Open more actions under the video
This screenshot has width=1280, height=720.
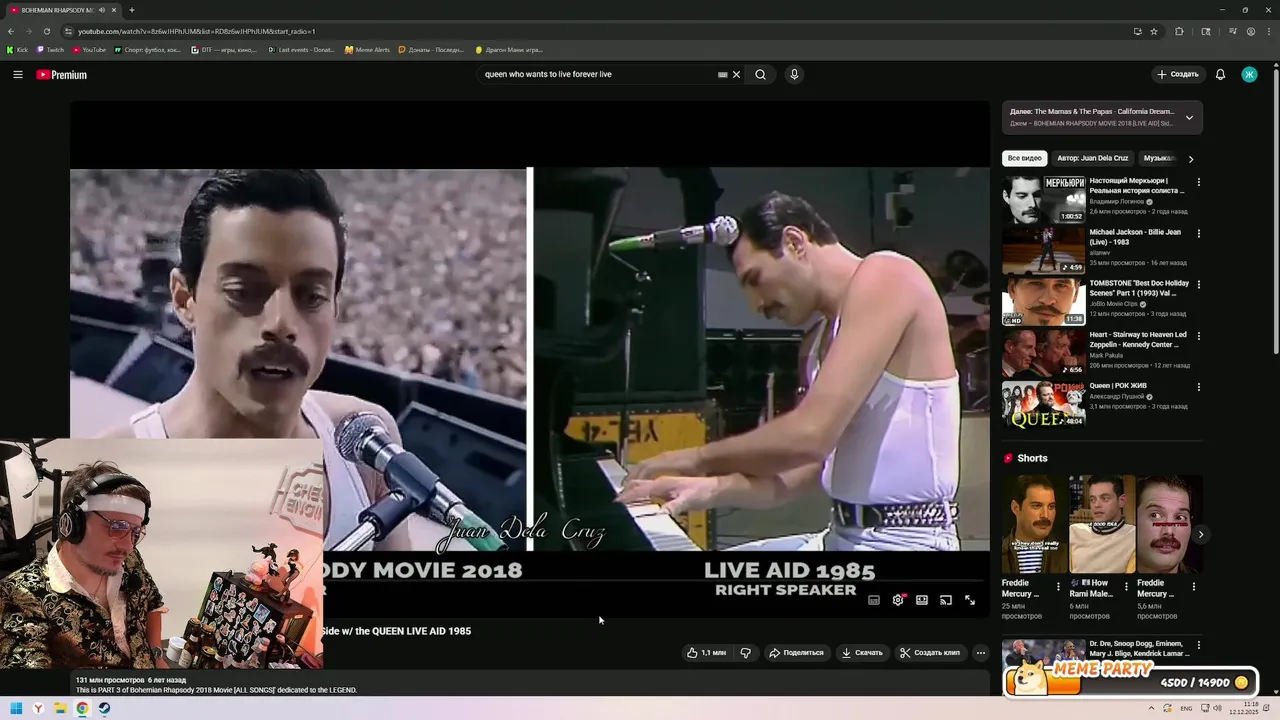pyautogui.click(x=981, y=652)
